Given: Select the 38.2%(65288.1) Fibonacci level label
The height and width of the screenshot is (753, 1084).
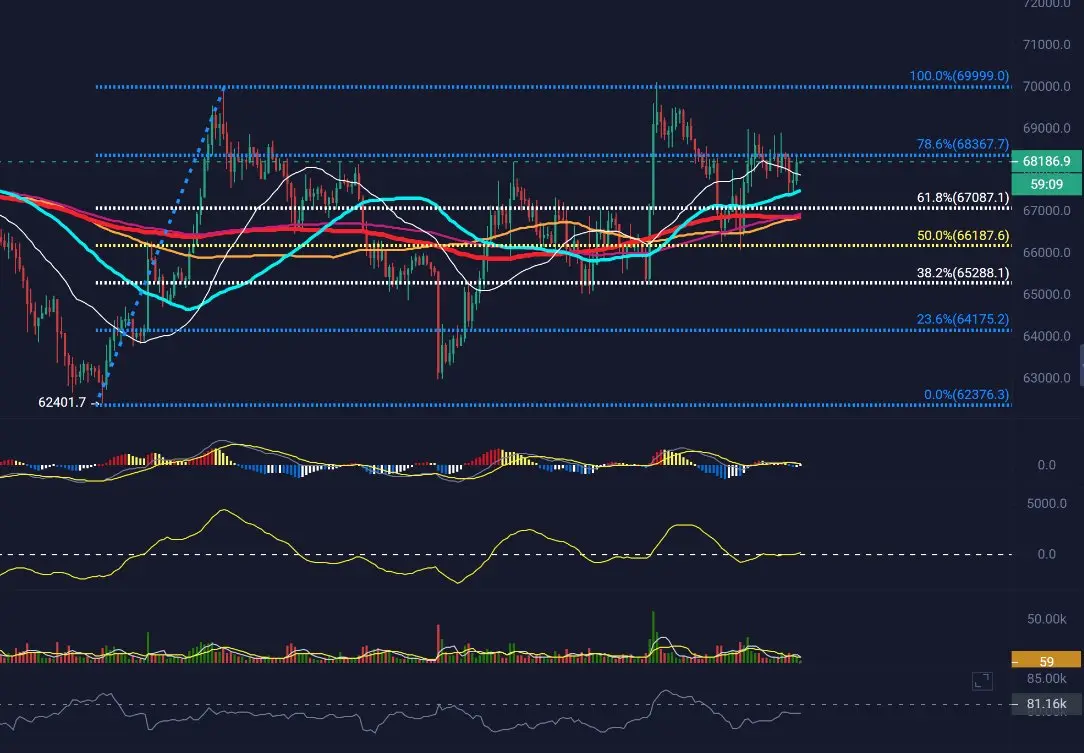Looking at the screenshot, I should [x=962, y=272].
